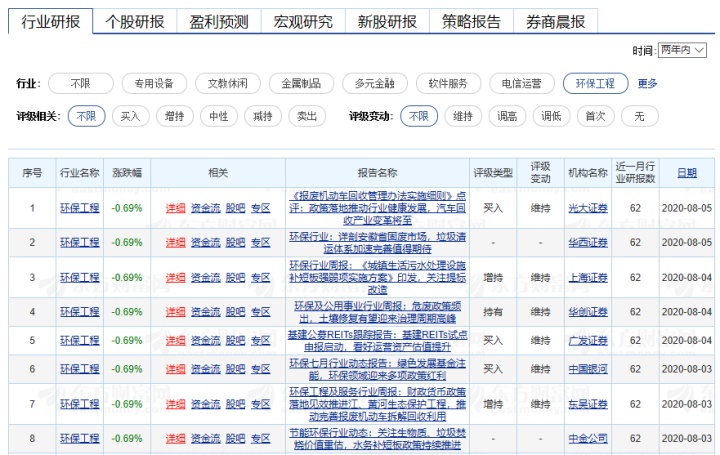
Task: Open the 盈利预测 tab
Action: (x=219, y=21)
